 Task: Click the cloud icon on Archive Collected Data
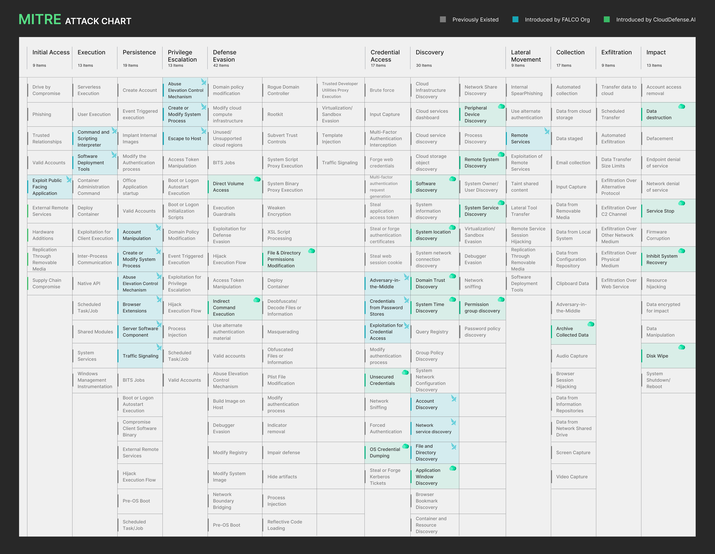tap(590, 324)
